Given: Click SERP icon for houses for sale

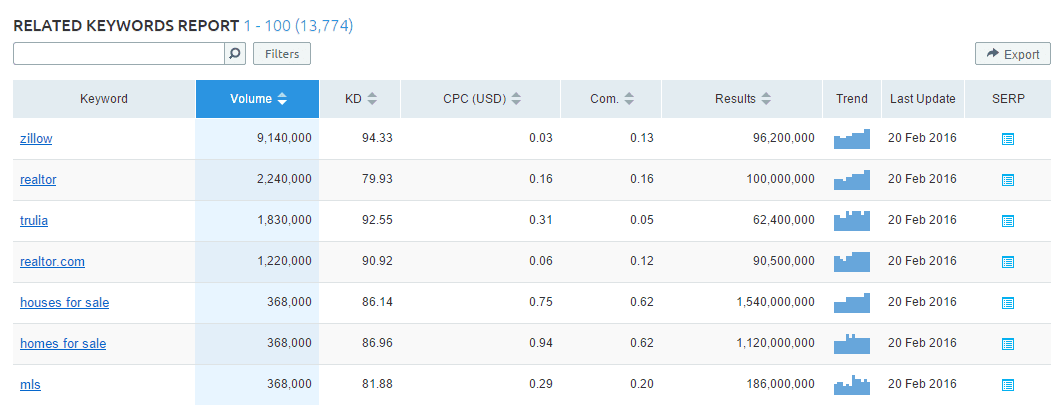Looking at the screenshot, I should click(x=1008, y=303).
